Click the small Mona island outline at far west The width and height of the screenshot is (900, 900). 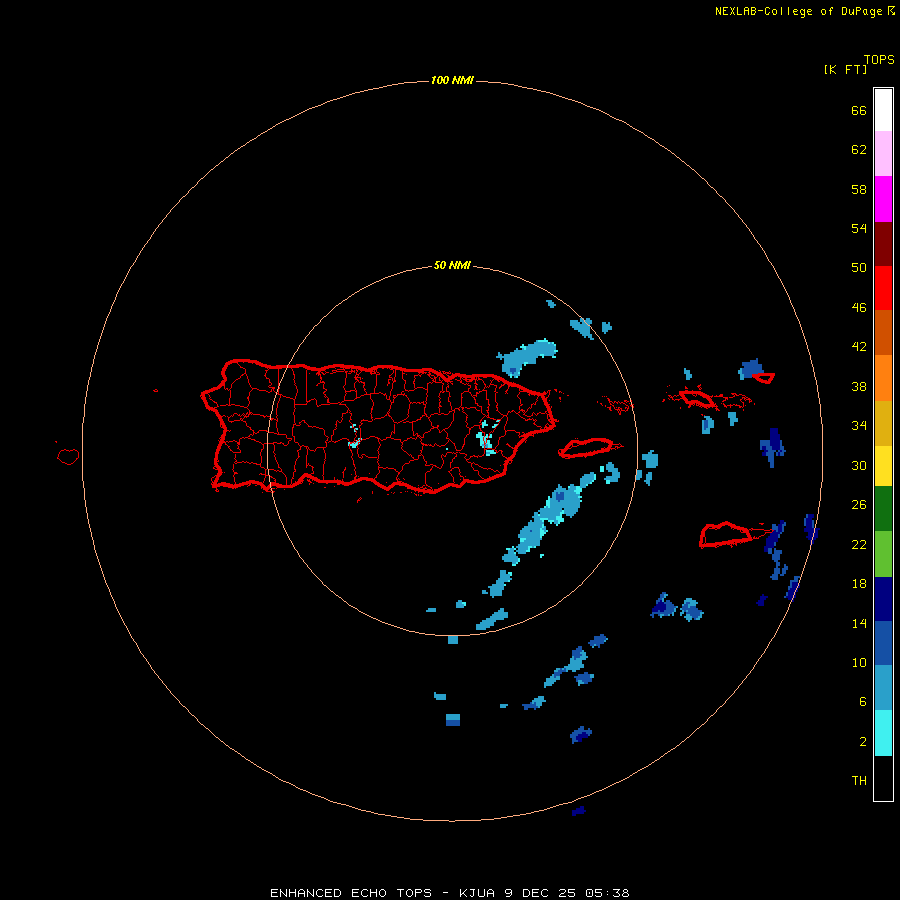(68, 456)
